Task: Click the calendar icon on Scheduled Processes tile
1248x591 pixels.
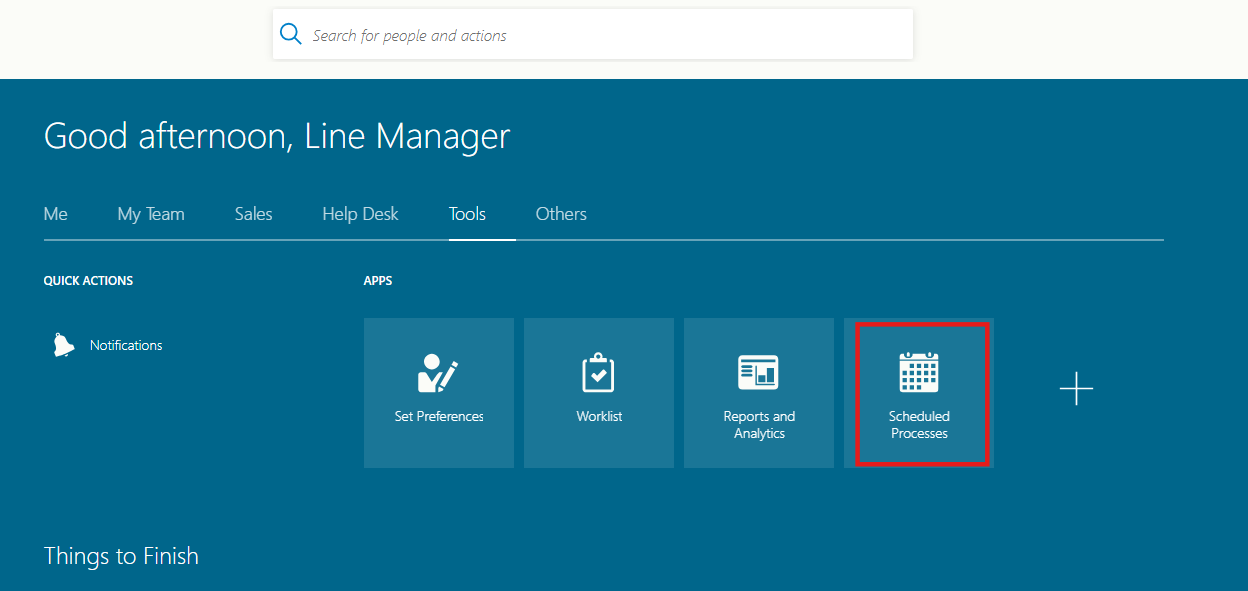Action: pos(919,371)
